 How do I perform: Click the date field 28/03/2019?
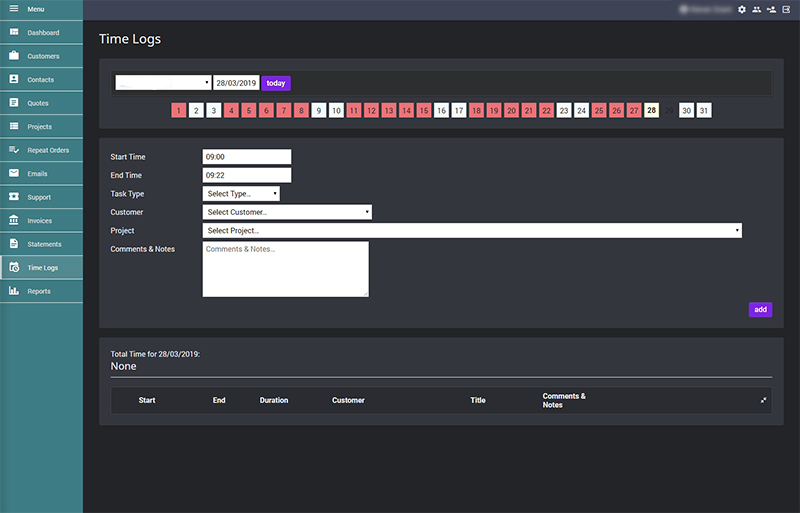pos(236,83)
